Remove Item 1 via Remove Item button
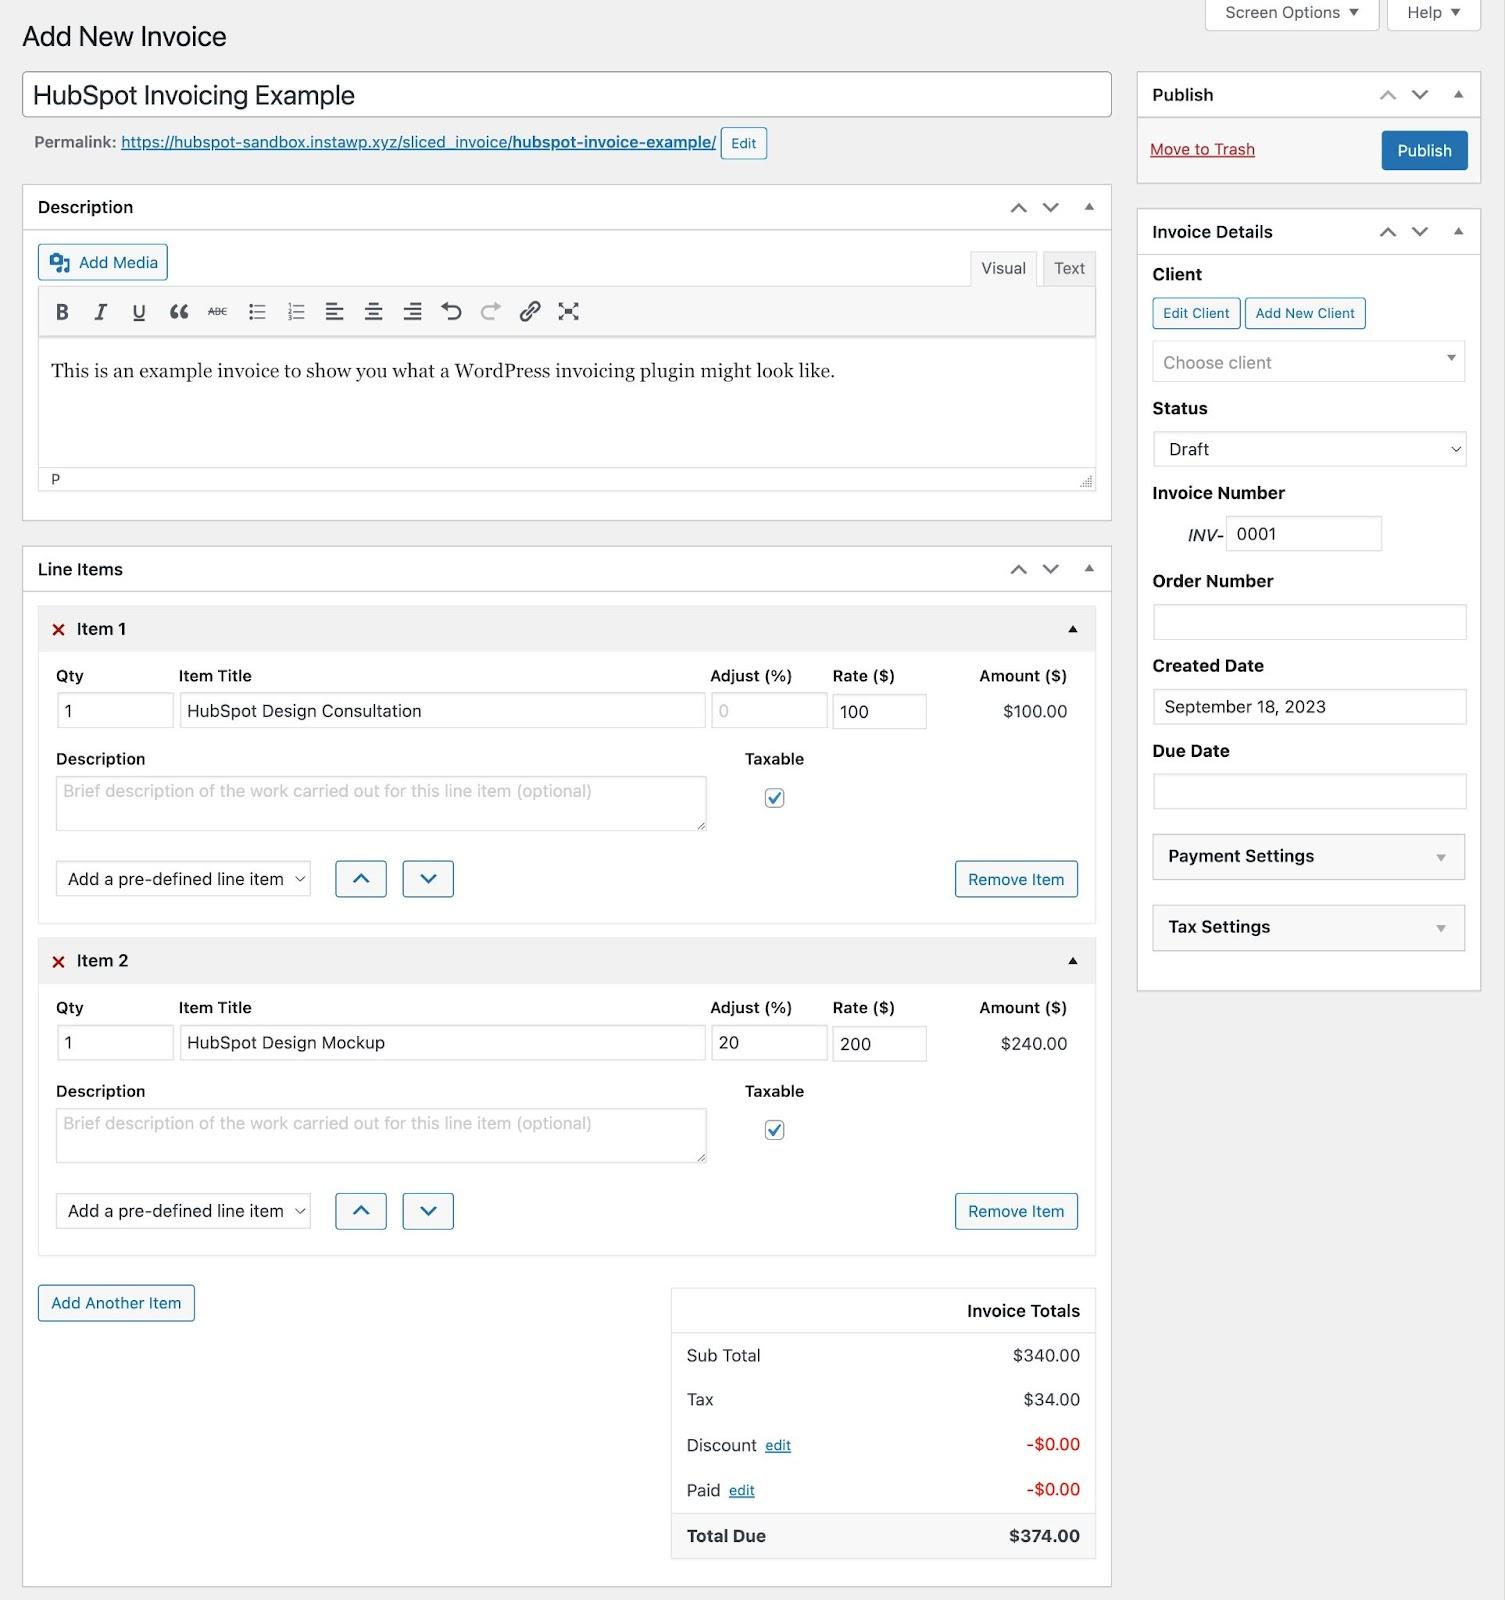The image size is (1505, 1600). click(x=1016, y=879)
